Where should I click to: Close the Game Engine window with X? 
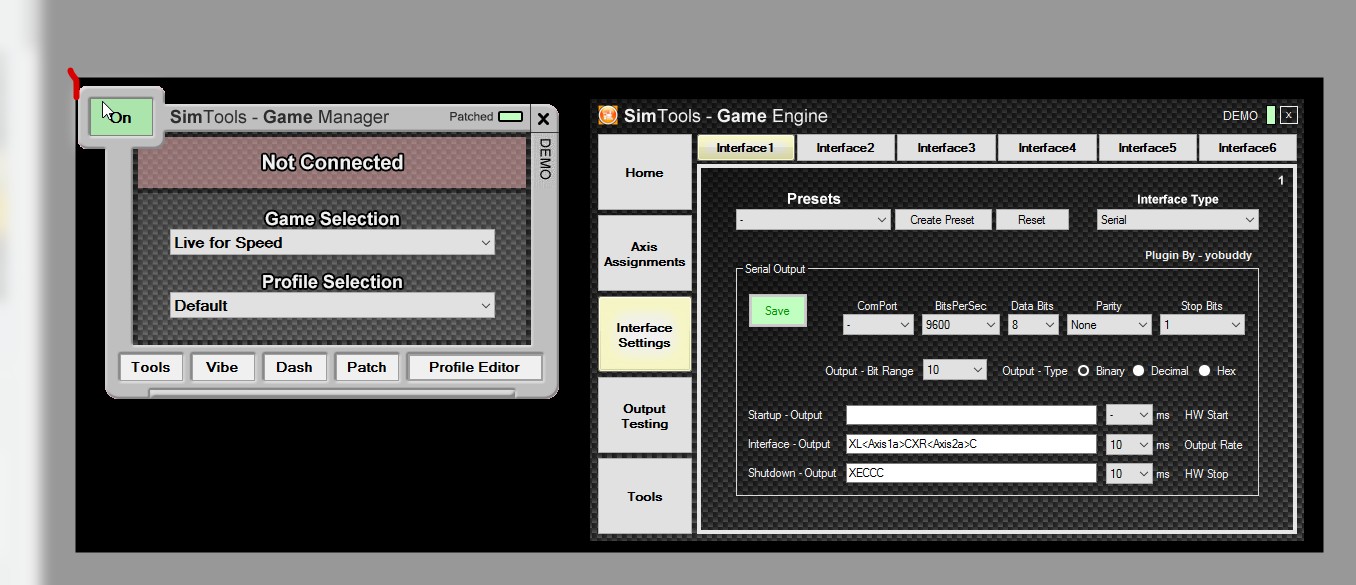click(1289, 115)
